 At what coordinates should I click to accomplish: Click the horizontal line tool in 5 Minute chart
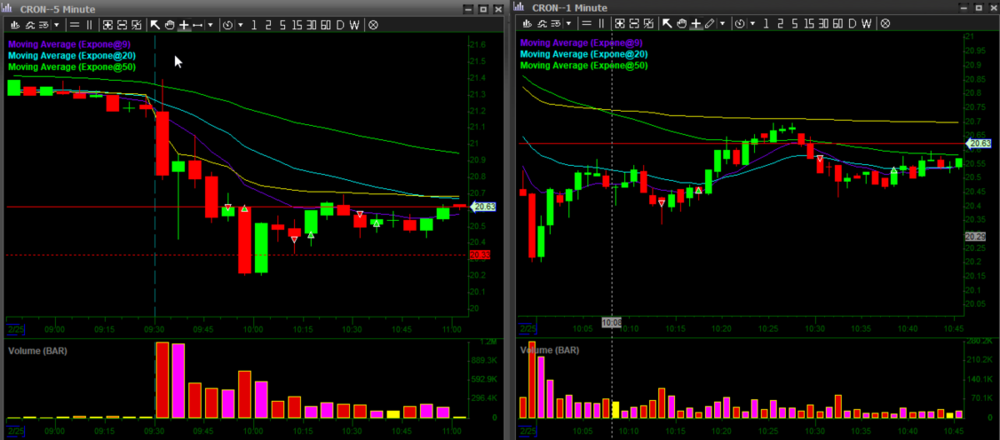pyautogui.click(x=198, y=23)
